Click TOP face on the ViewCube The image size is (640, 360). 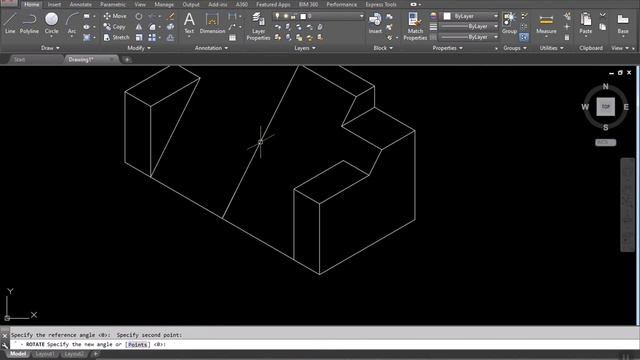605,107
